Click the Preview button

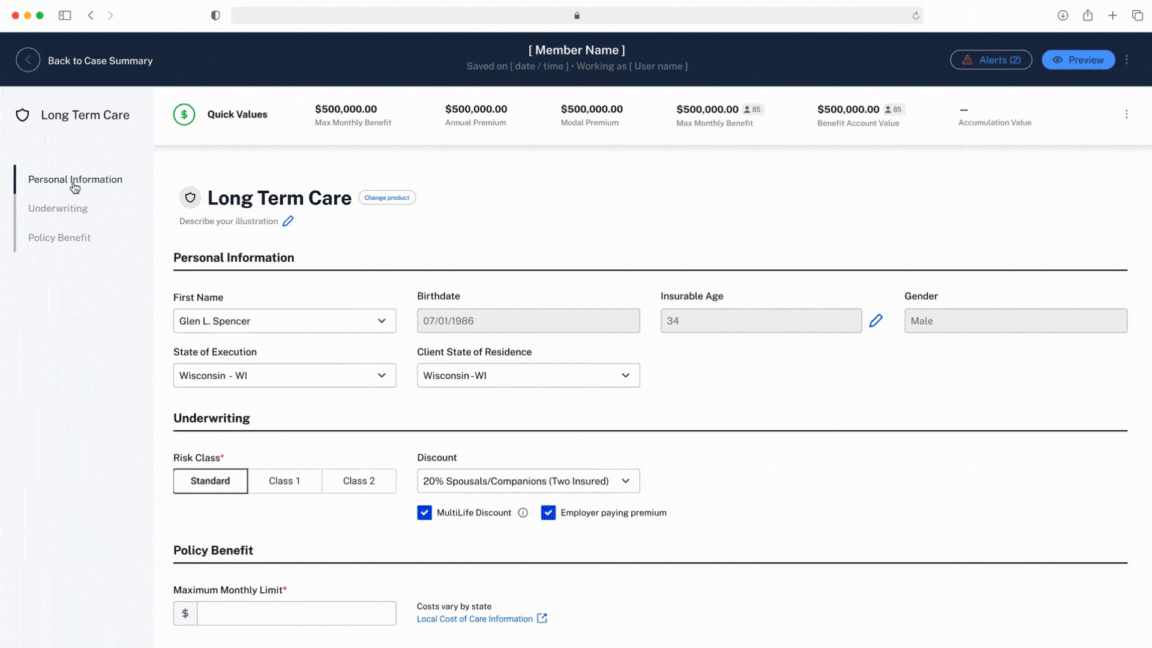[1078, 60]
